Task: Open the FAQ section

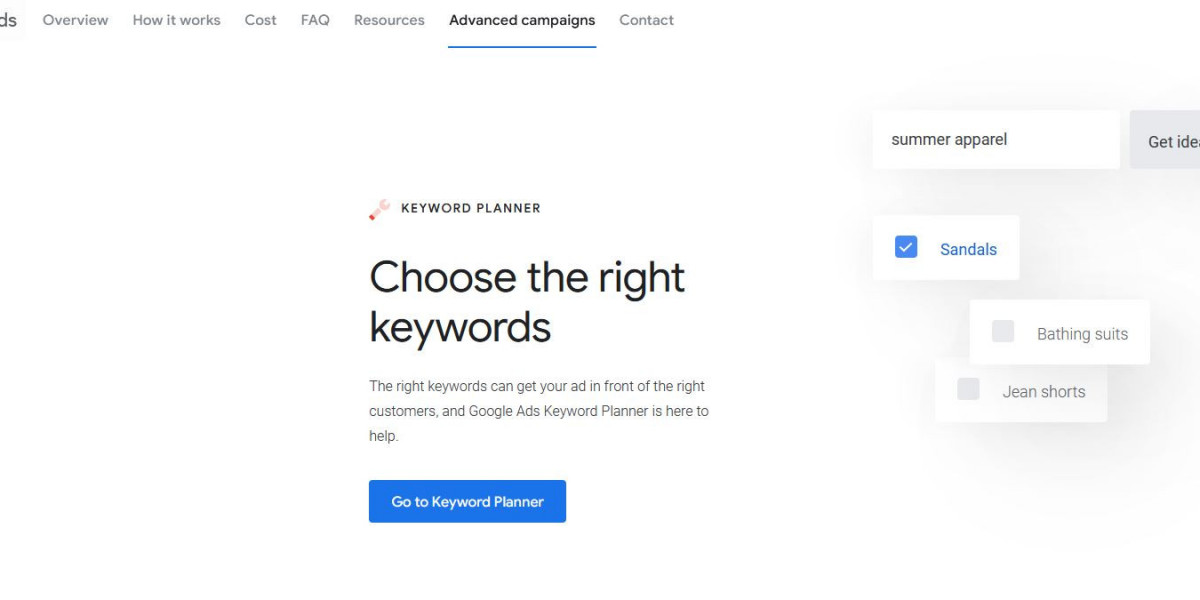Action: (315, 20)
